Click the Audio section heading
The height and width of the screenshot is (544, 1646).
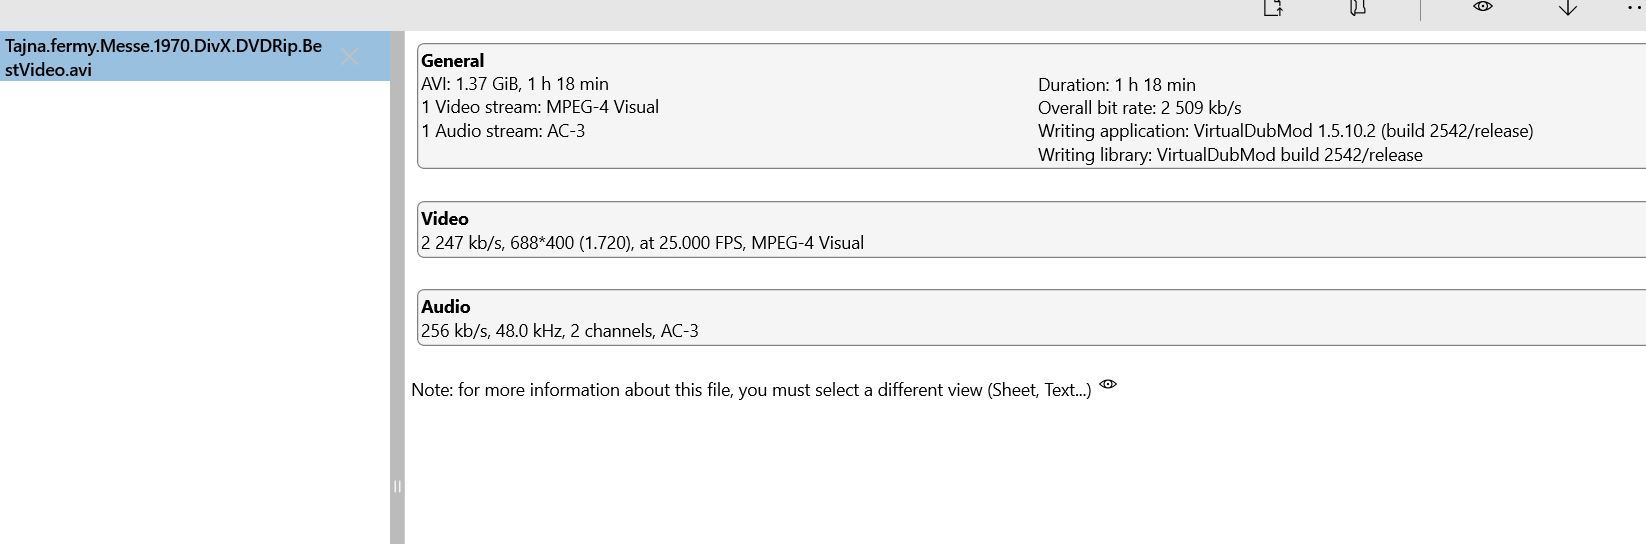(445, 307)
